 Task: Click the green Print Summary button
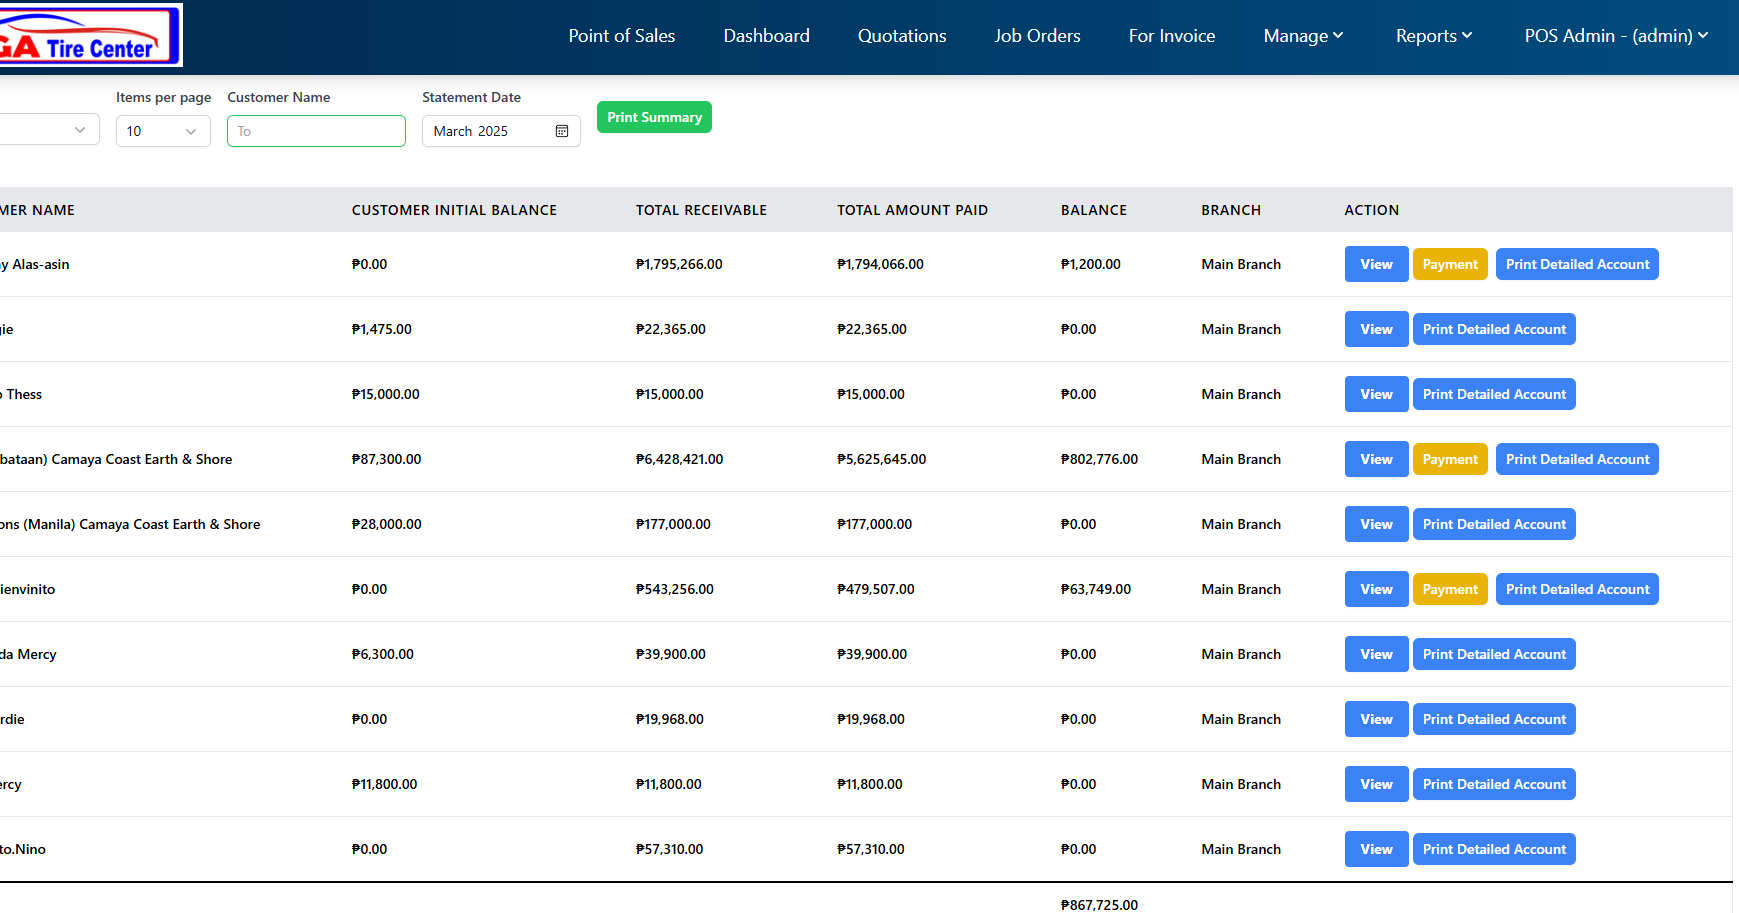(x=654, y=117)
